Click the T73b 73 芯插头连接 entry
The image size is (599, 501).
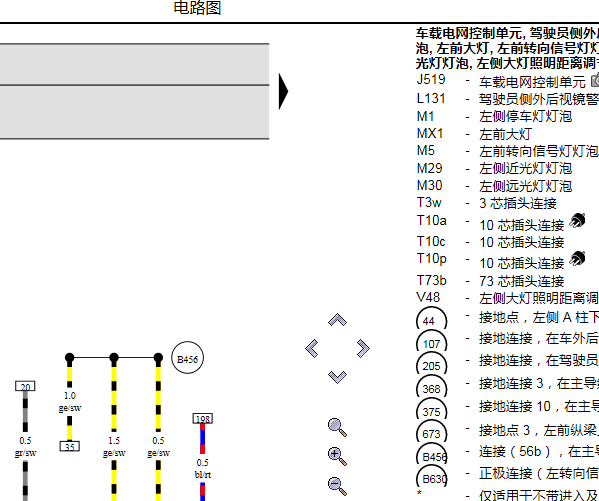click(490, 281)
